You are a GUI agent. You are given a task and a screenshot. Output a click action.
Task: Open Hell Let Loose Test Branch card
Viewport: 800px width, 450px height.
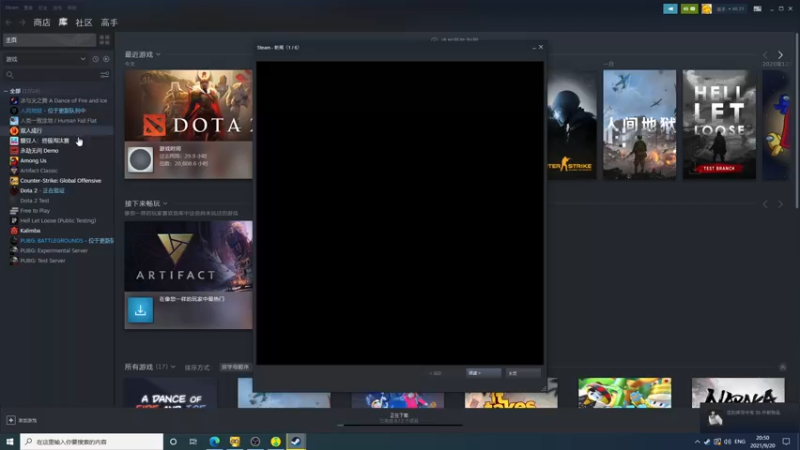719,124
